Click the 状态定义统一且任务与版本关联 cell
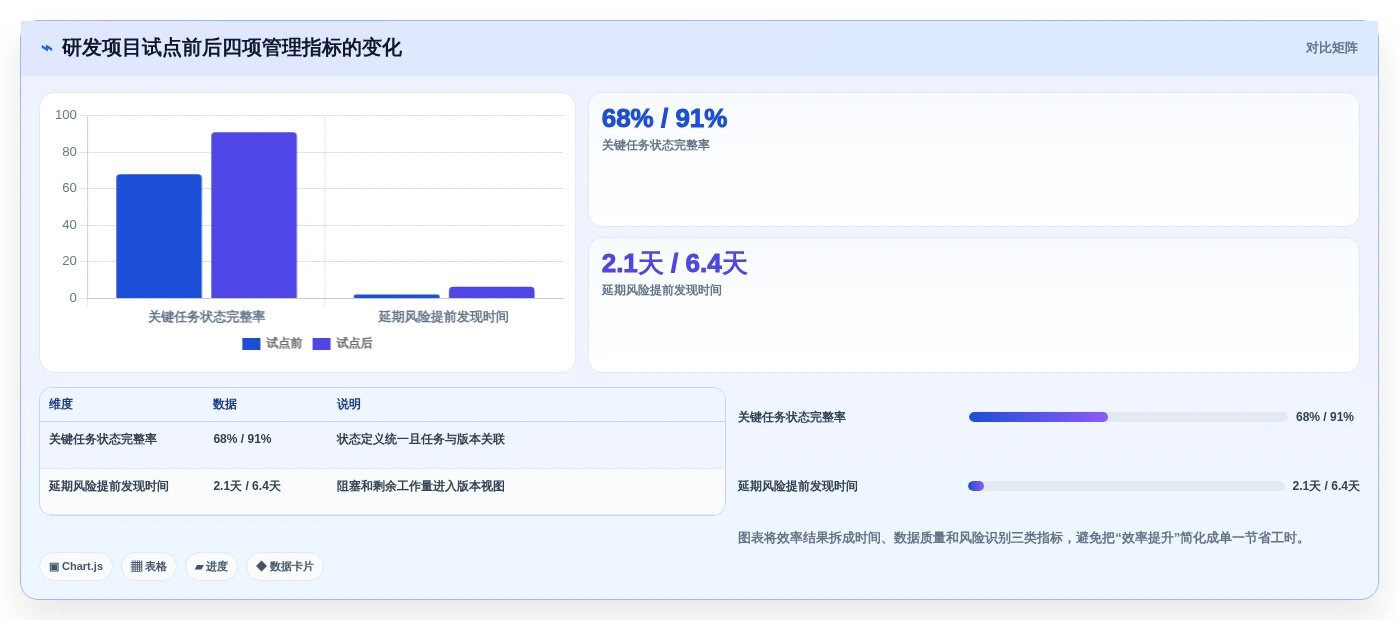This screenshot has height=620, width=1399. click(421, 439)
